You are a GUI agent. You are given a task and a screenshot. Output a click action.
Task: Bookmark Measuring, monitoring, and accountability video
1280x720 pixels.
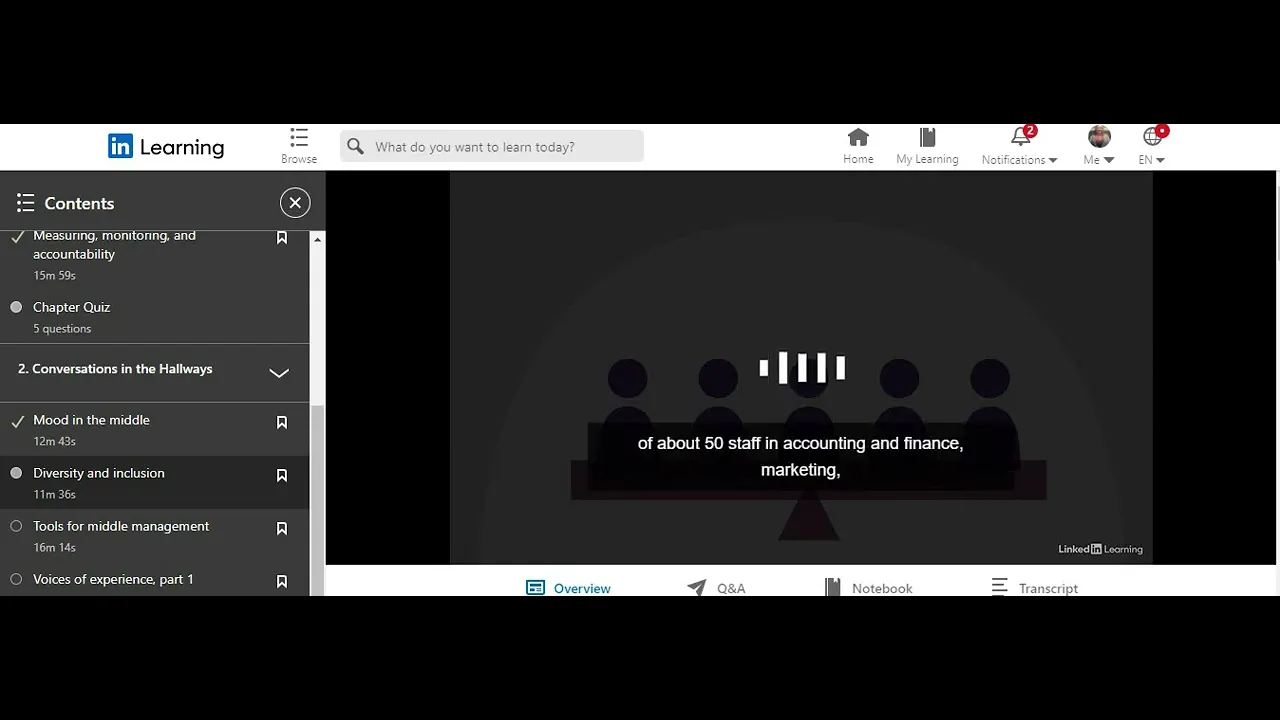click(282, 238)
